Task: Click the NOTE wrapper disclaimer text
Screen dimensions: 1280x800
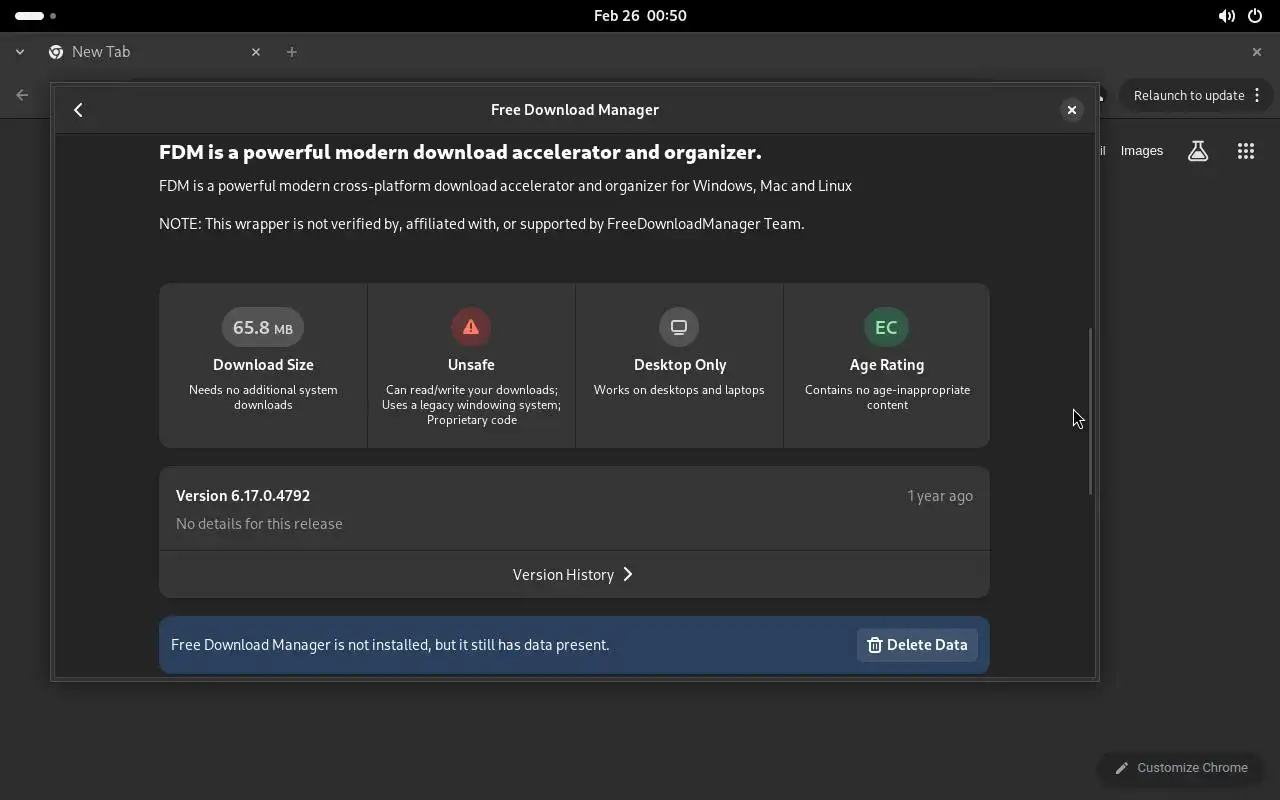Action: 482,224
